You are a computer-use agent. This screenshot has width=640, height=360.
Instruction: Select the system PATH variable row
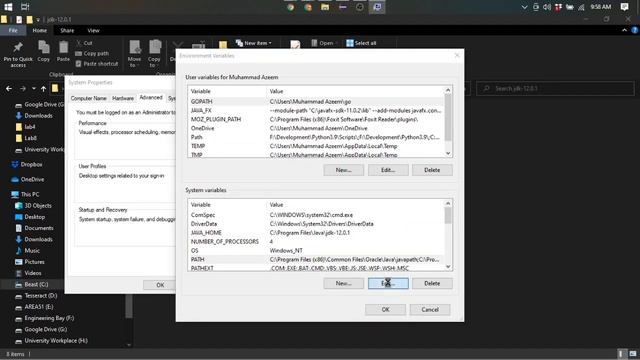click(x=316, y=260)
